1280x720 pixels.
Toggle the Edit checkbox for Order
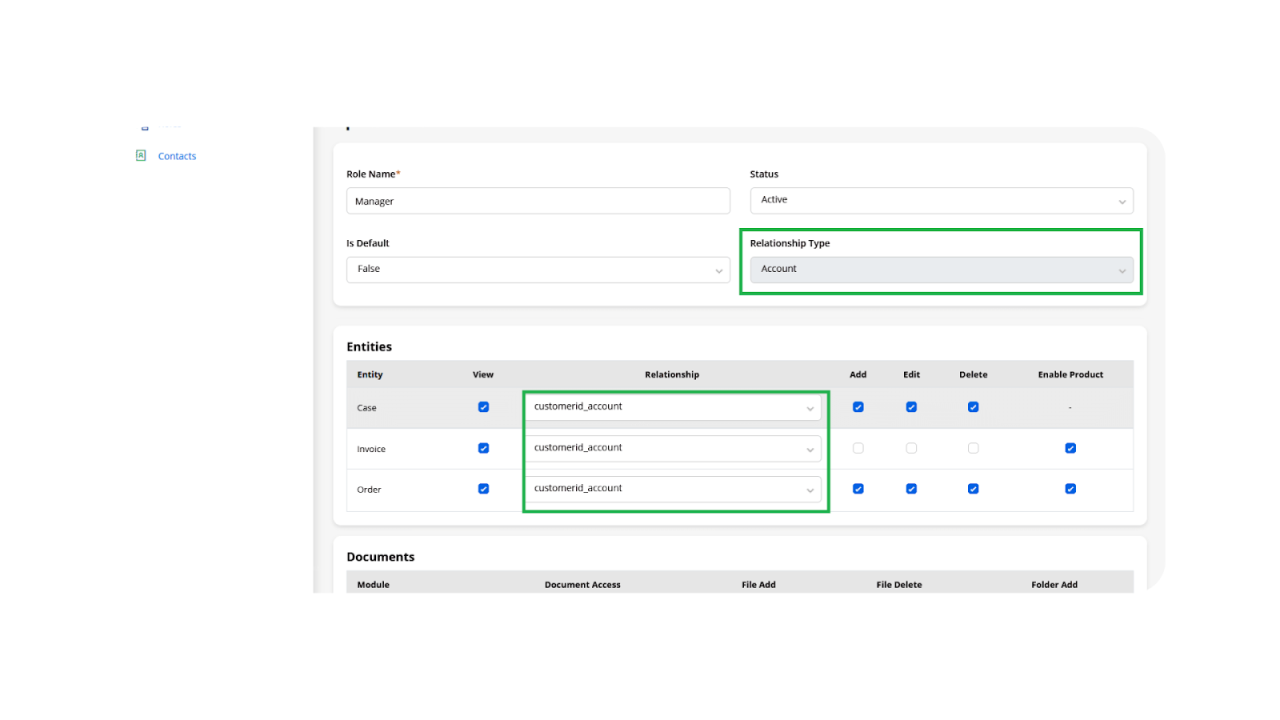pyautogui.click(x=911, y=489)
